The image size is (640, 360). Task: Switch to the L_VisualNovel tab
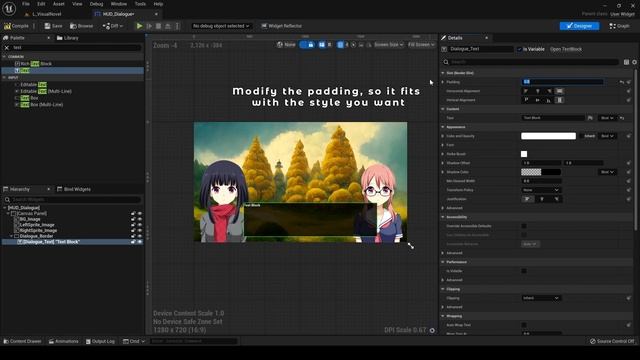[43, 14]
